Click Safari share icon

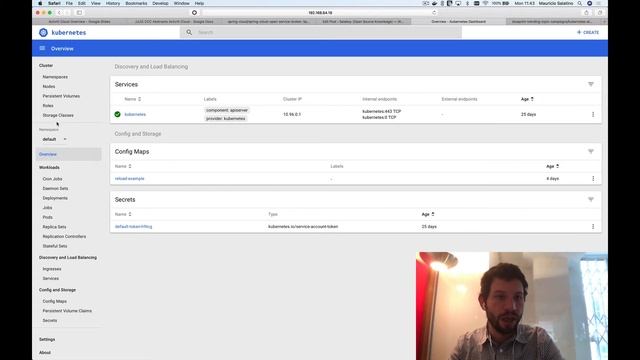[587, 13]
